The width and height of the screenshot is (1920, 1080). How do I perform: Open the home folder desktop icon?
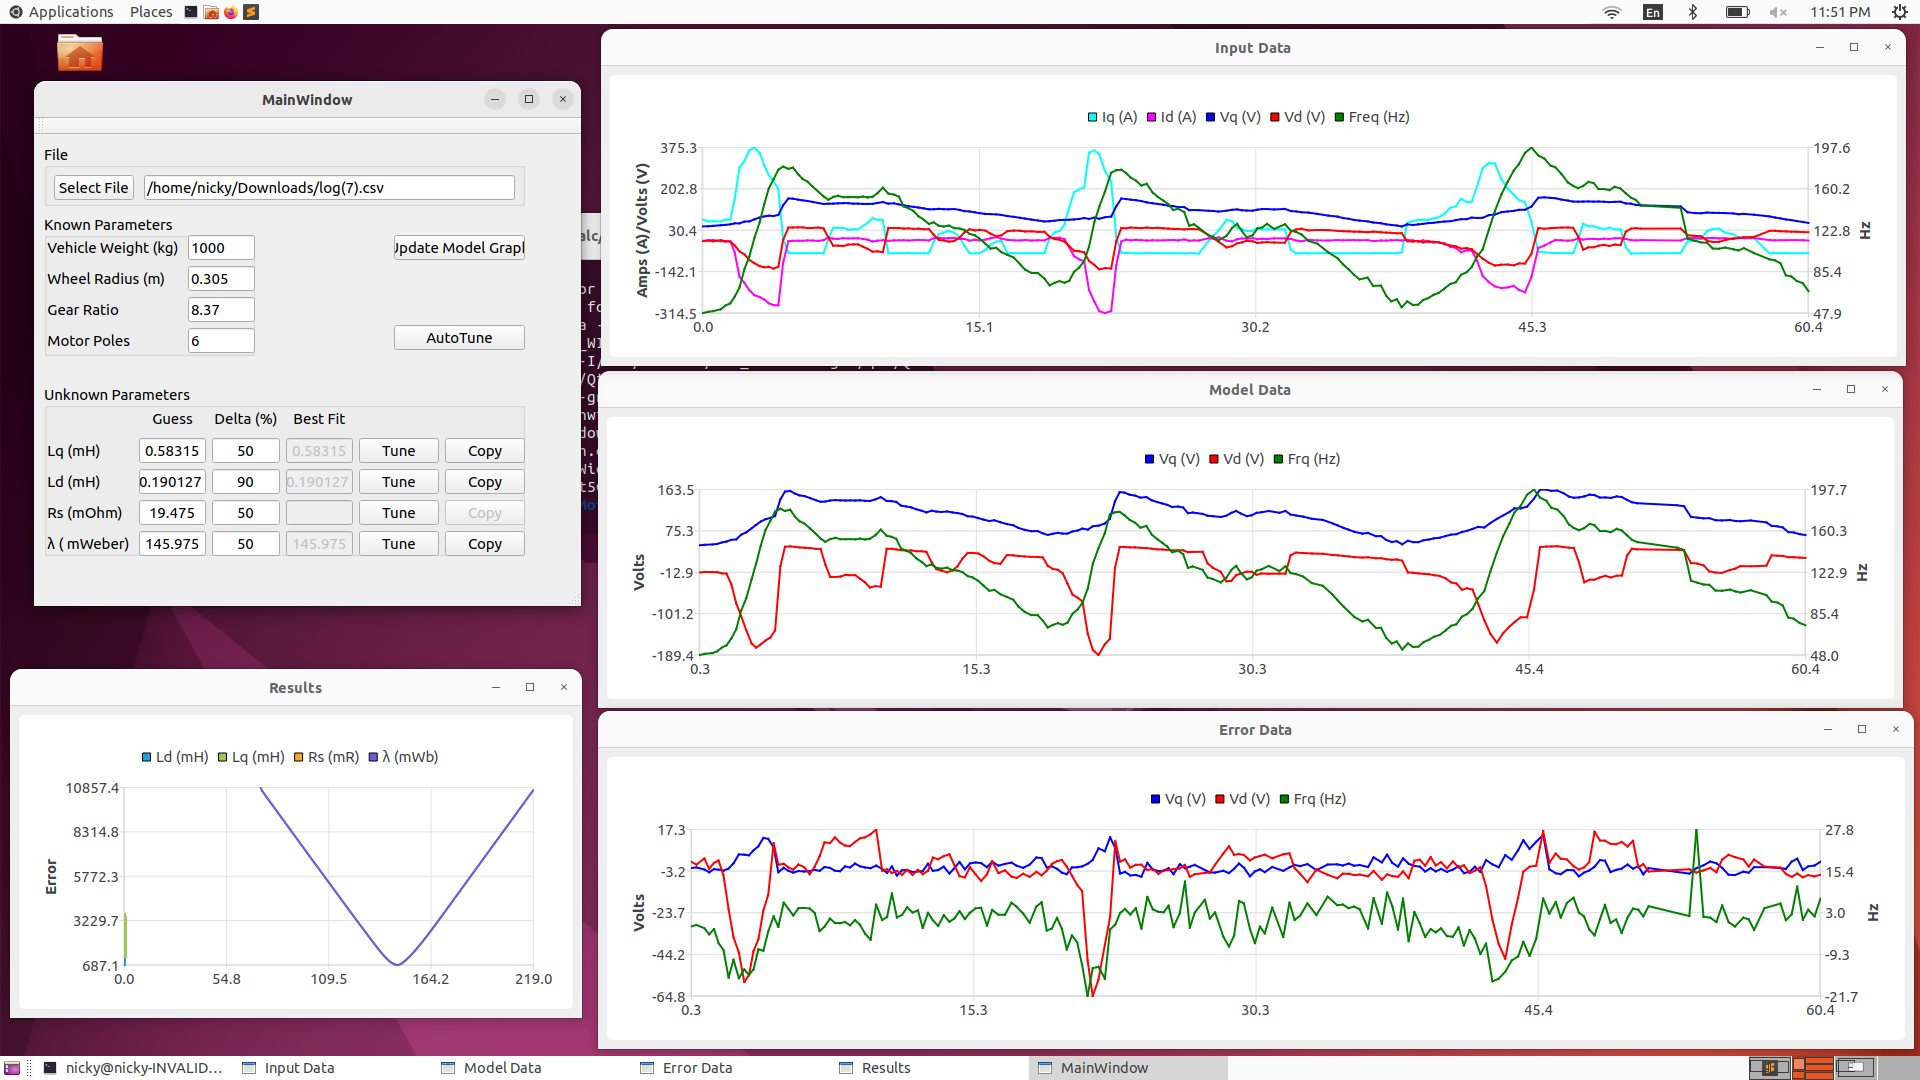pyautogui.click(x=80, y=53)
